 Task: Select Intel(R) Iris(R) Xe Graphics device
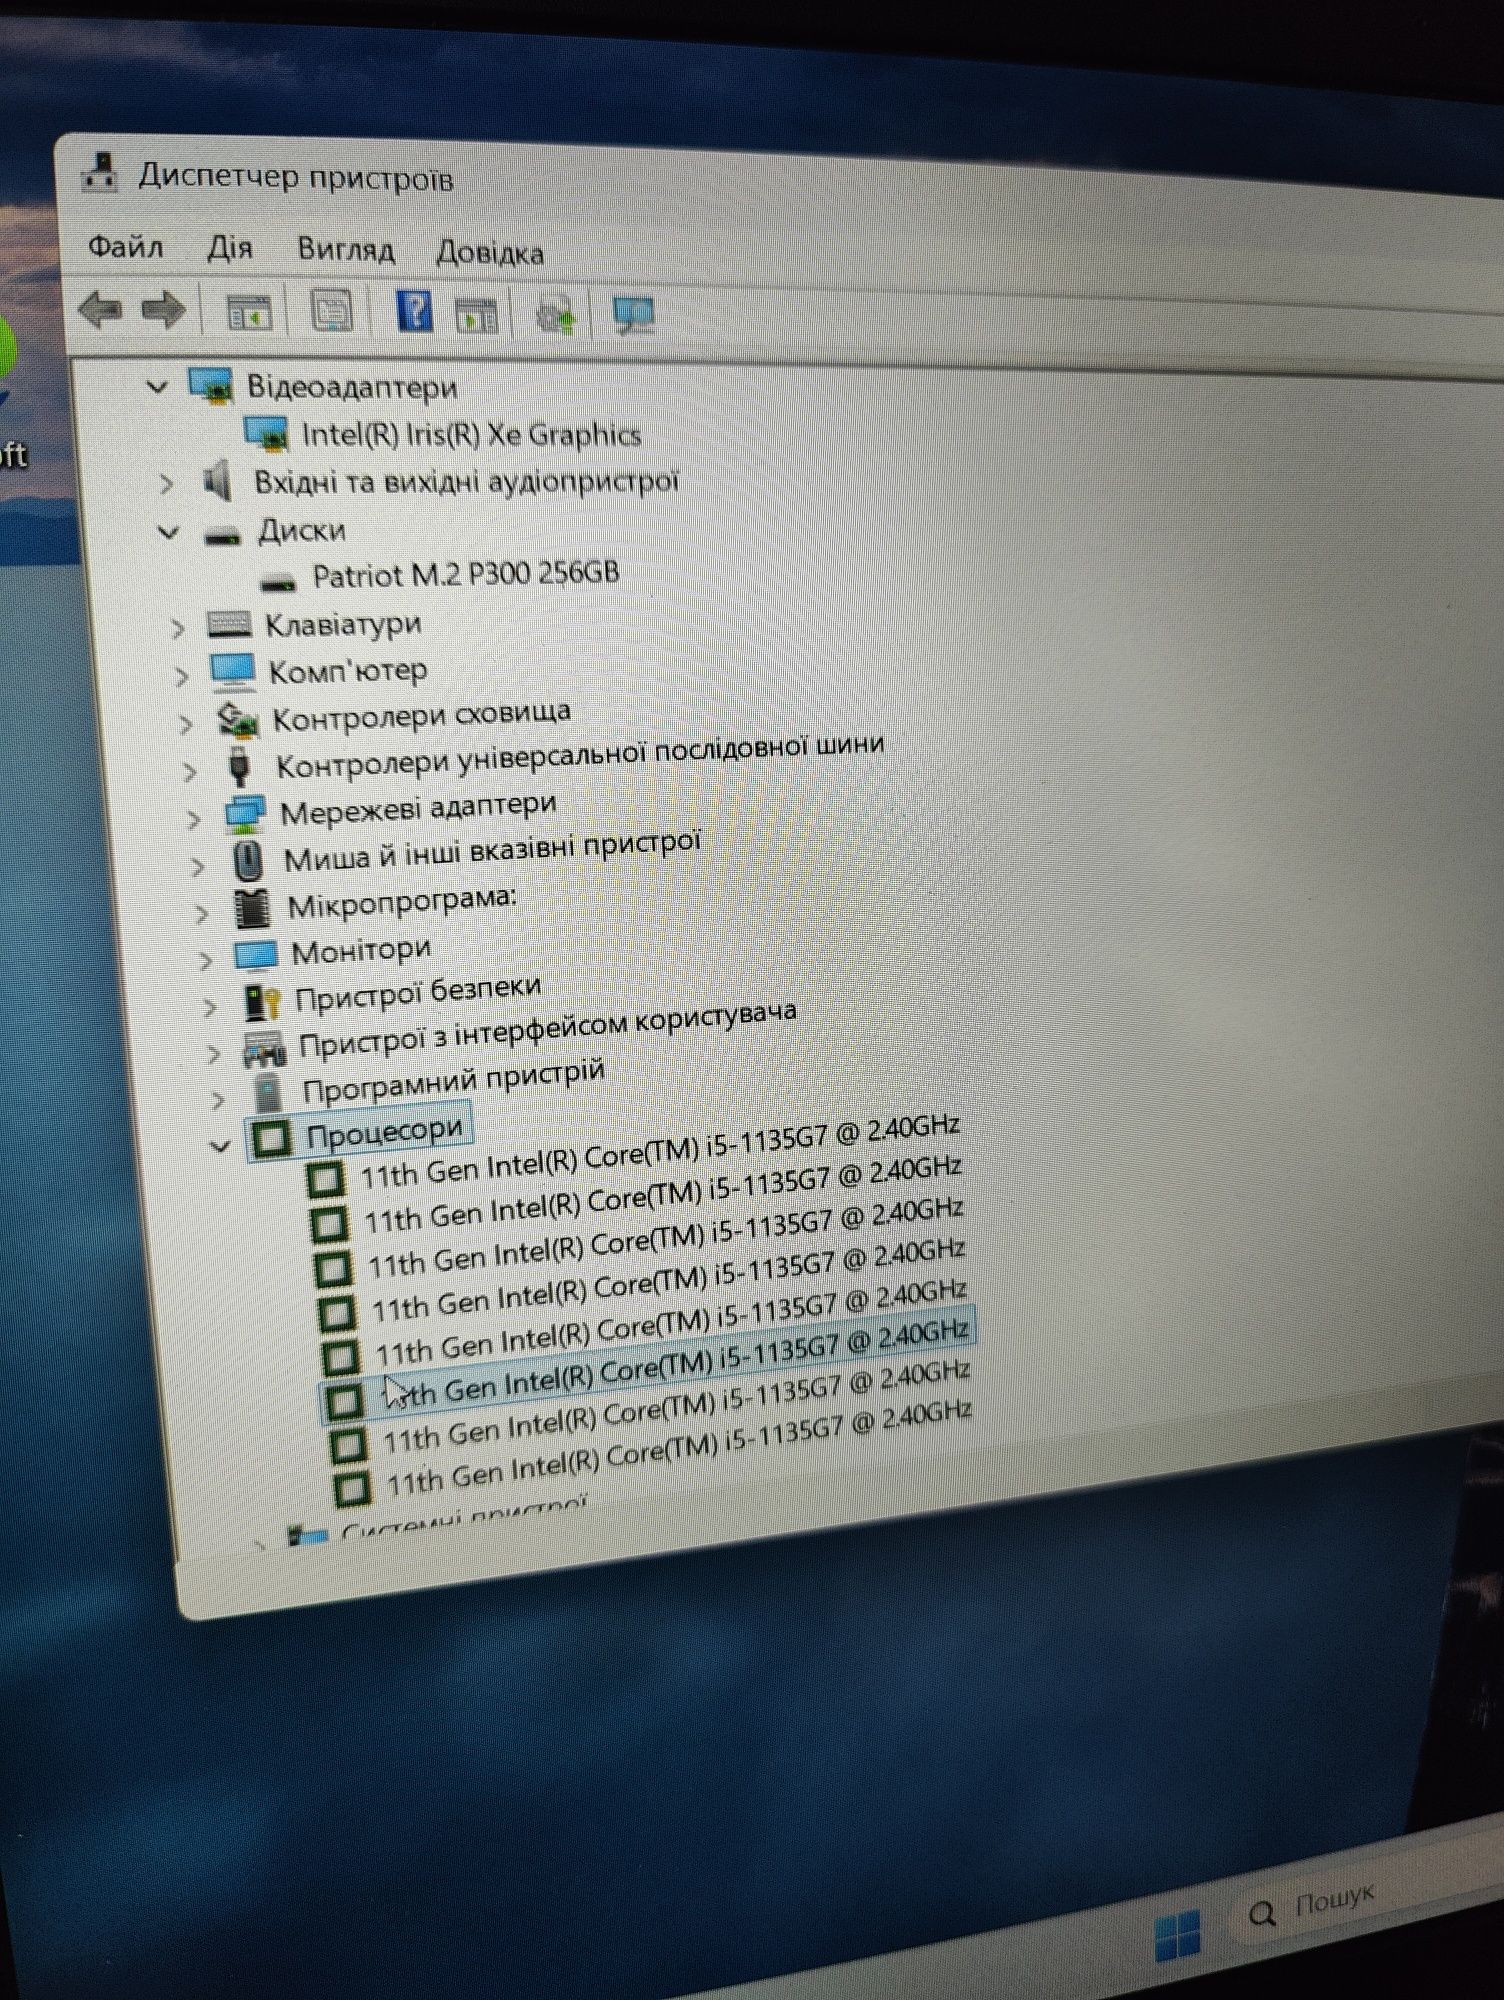click(471, 434)
